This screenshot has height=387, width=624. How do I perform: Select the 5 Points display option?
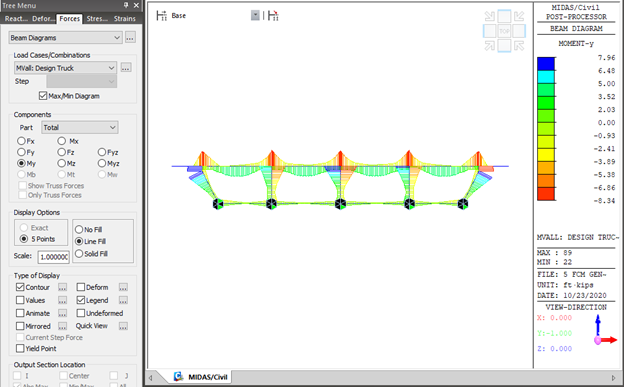pos(24,239)
